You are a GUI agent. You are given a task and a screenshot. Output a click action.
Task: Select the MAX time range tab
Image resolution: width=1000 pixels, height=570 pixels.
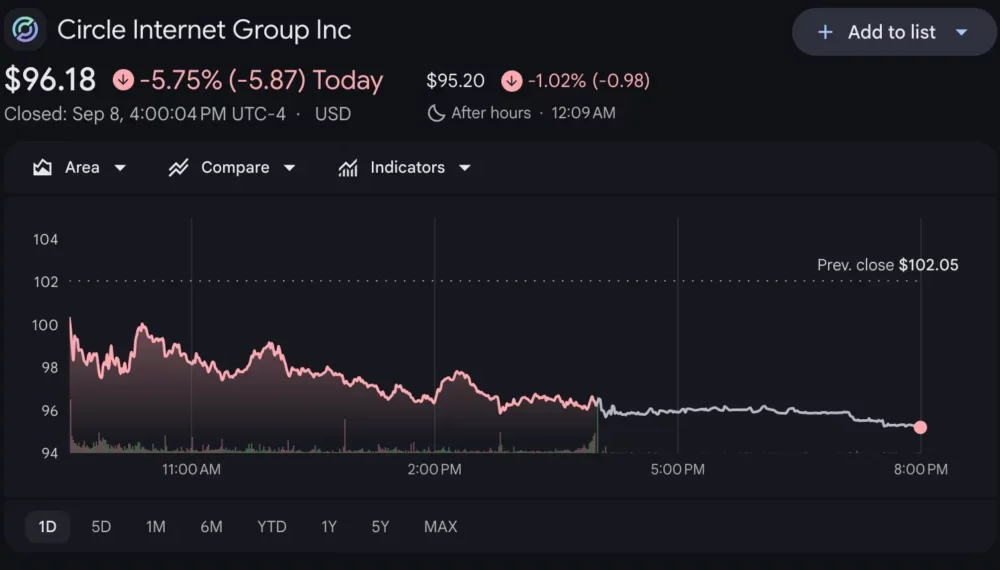tap(441, 527)
